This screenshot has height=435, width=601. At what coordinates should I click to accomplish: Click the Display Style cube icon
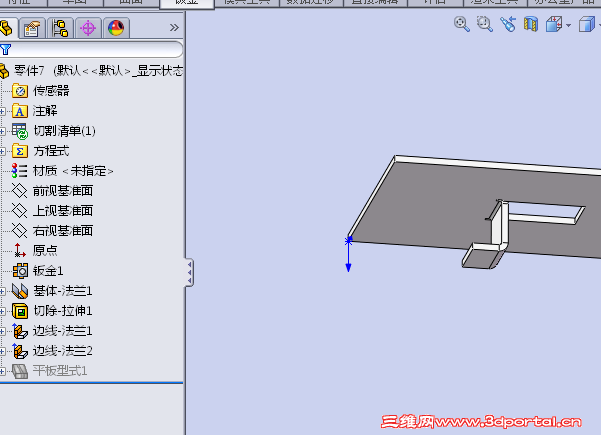(x=586, y=25)
